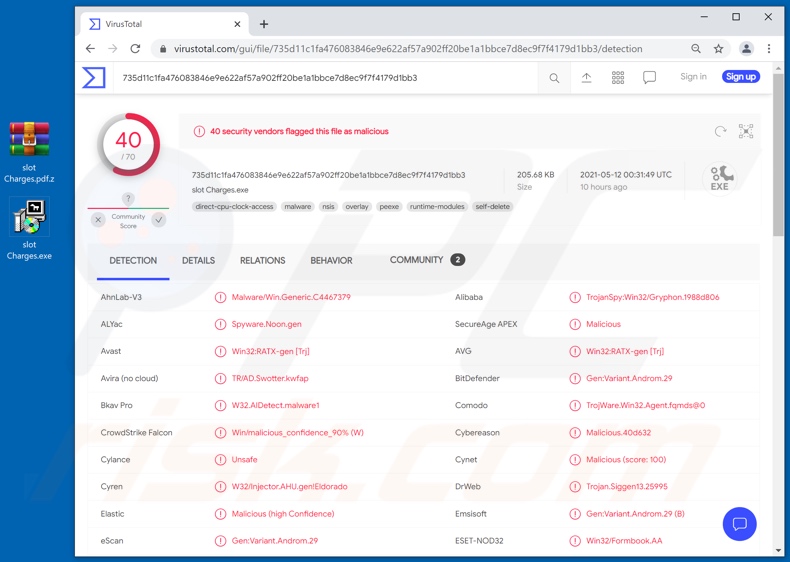Open Chrome three-dot menu

[769, 49]
